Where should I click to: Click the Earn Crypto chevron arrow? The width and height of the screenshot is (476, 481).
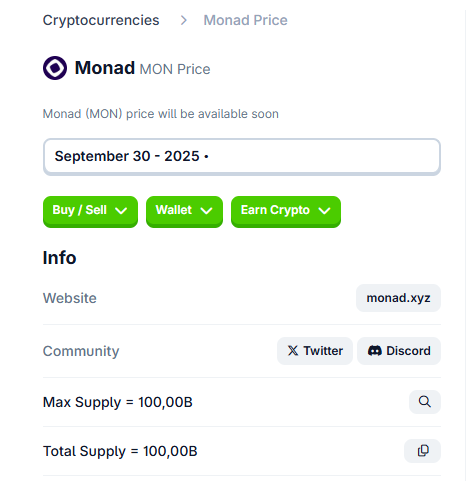324,211
